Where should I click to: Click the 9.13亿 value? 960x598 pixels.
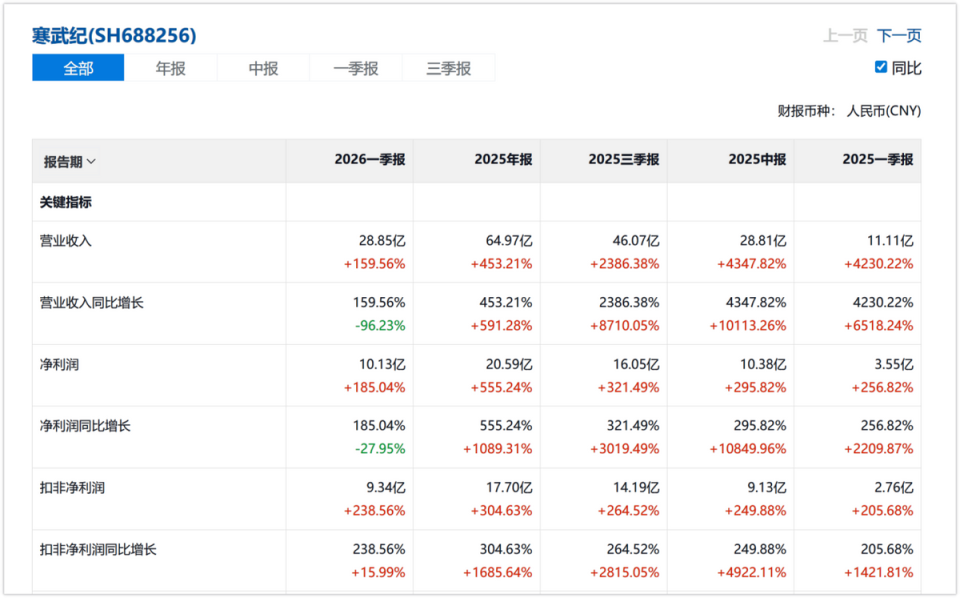(x=767, y=488)
